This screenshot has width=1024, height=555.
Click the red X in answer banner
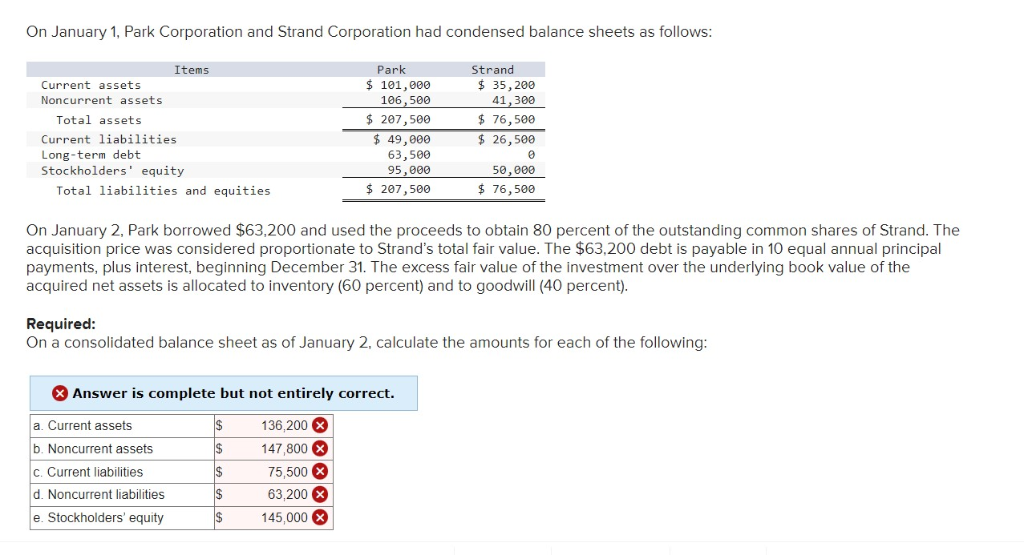pyautogui.click(x=60, y=393)
